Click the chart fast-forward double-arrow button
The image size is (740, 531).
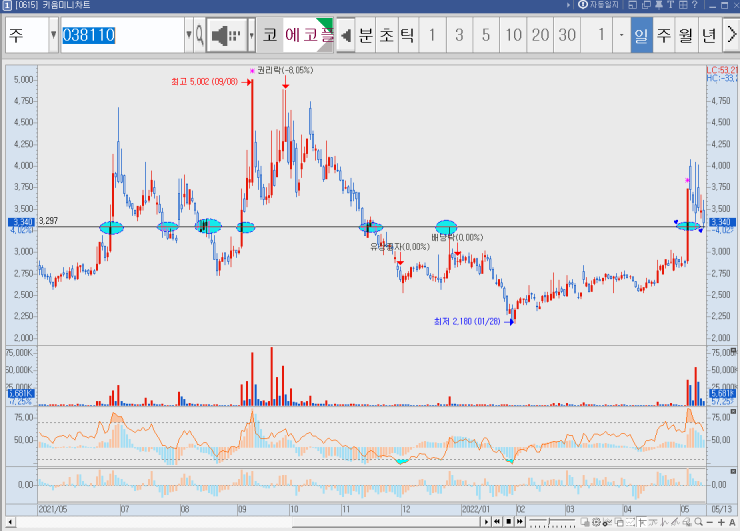click(520, 522)
